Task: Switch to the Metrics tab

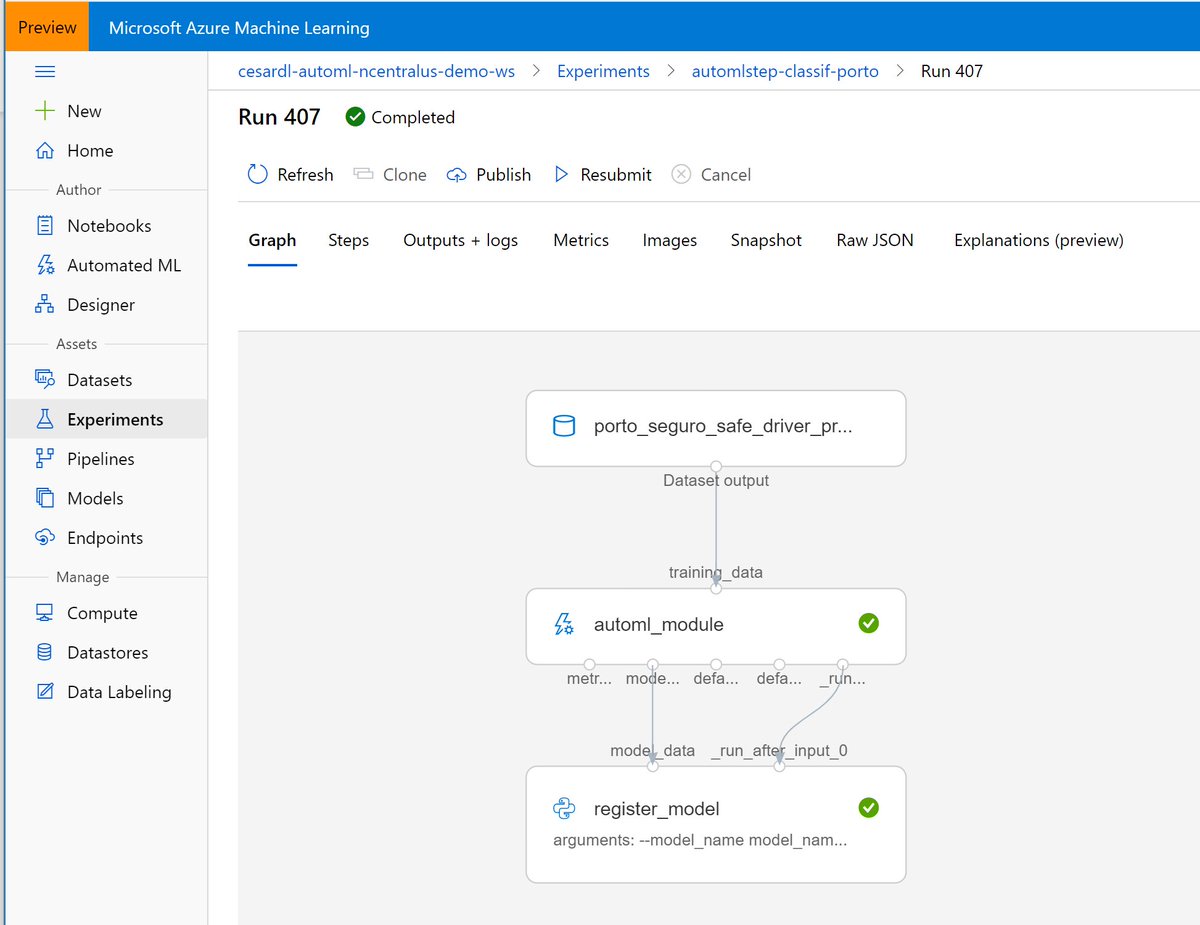Action: click(581, 240)
